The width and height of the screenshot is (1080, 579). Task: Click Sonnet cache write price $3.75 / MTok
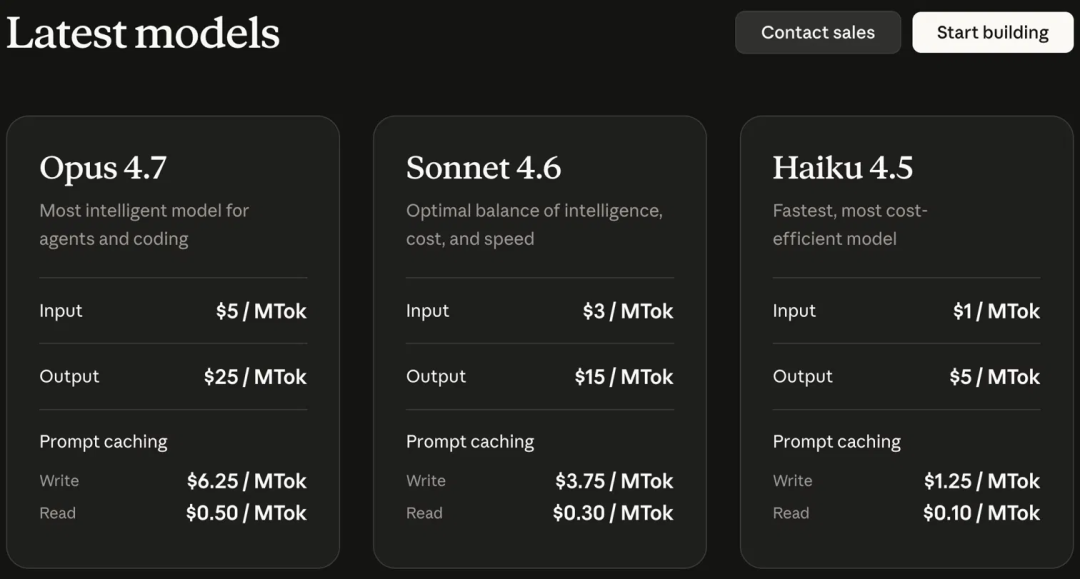[614, 481]
